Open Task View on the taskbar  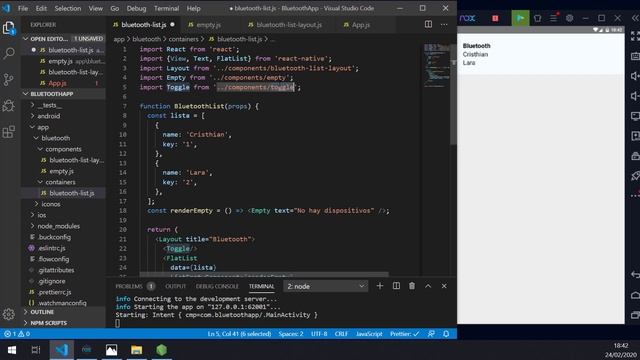36,350
